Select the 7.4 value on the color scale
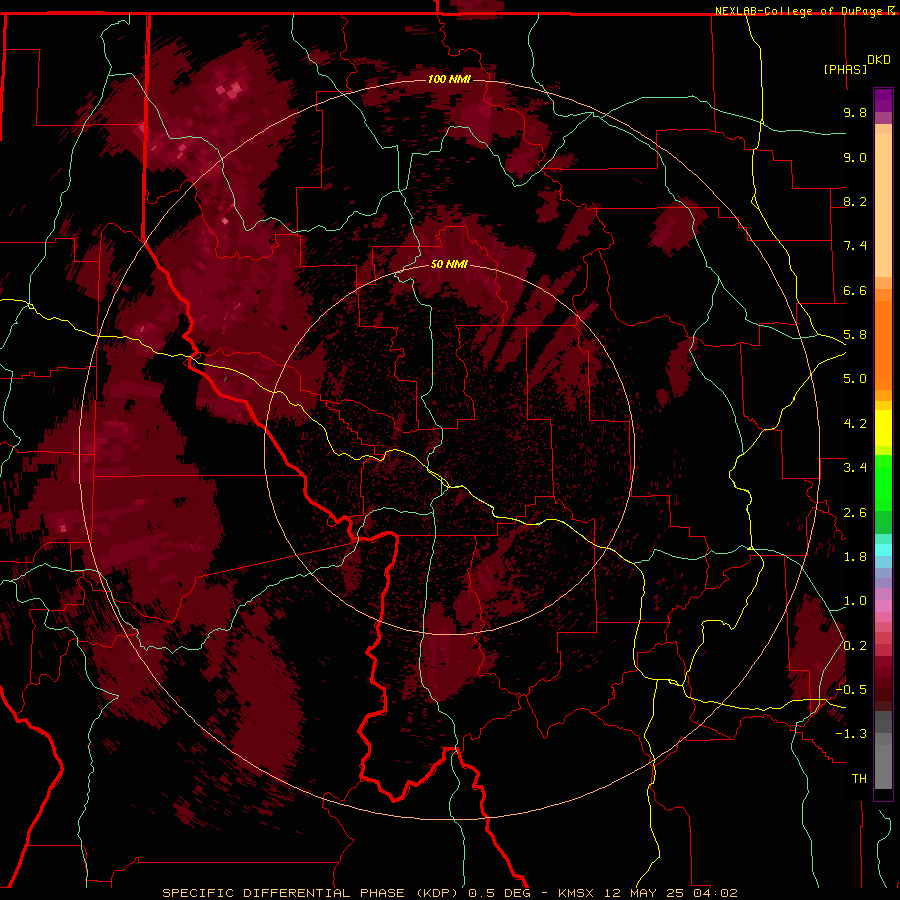Image resolution: width=900 pixels, height=900 pixels. 855,246
